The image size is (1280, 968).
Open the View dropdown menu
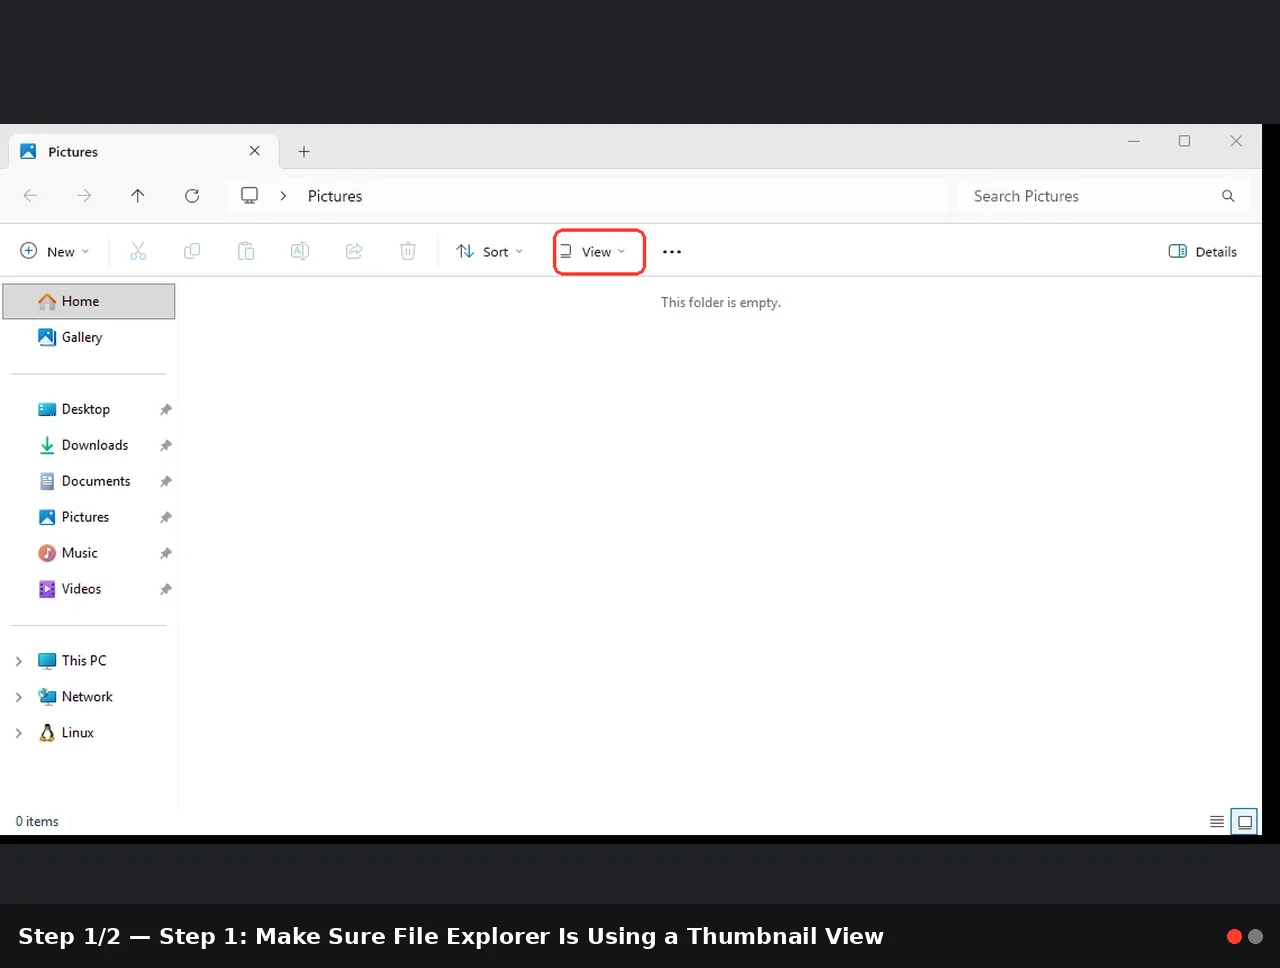[592, 252]
